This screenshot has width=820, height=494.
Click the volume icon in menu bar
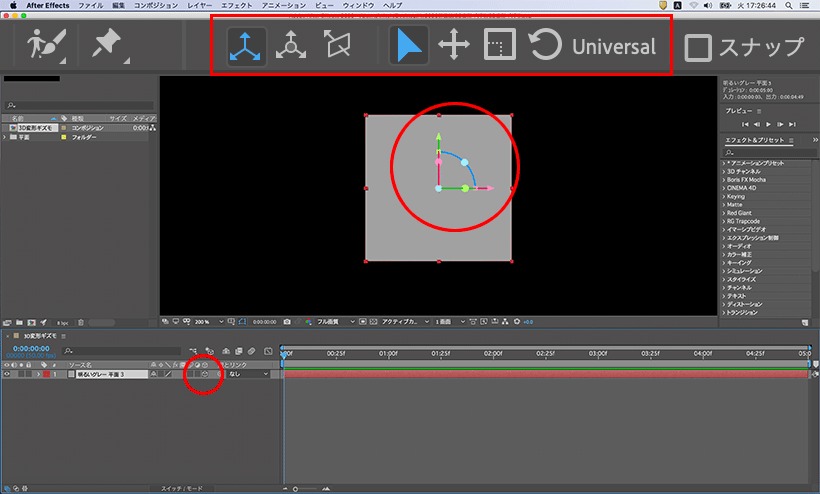(x=708, y=5)
